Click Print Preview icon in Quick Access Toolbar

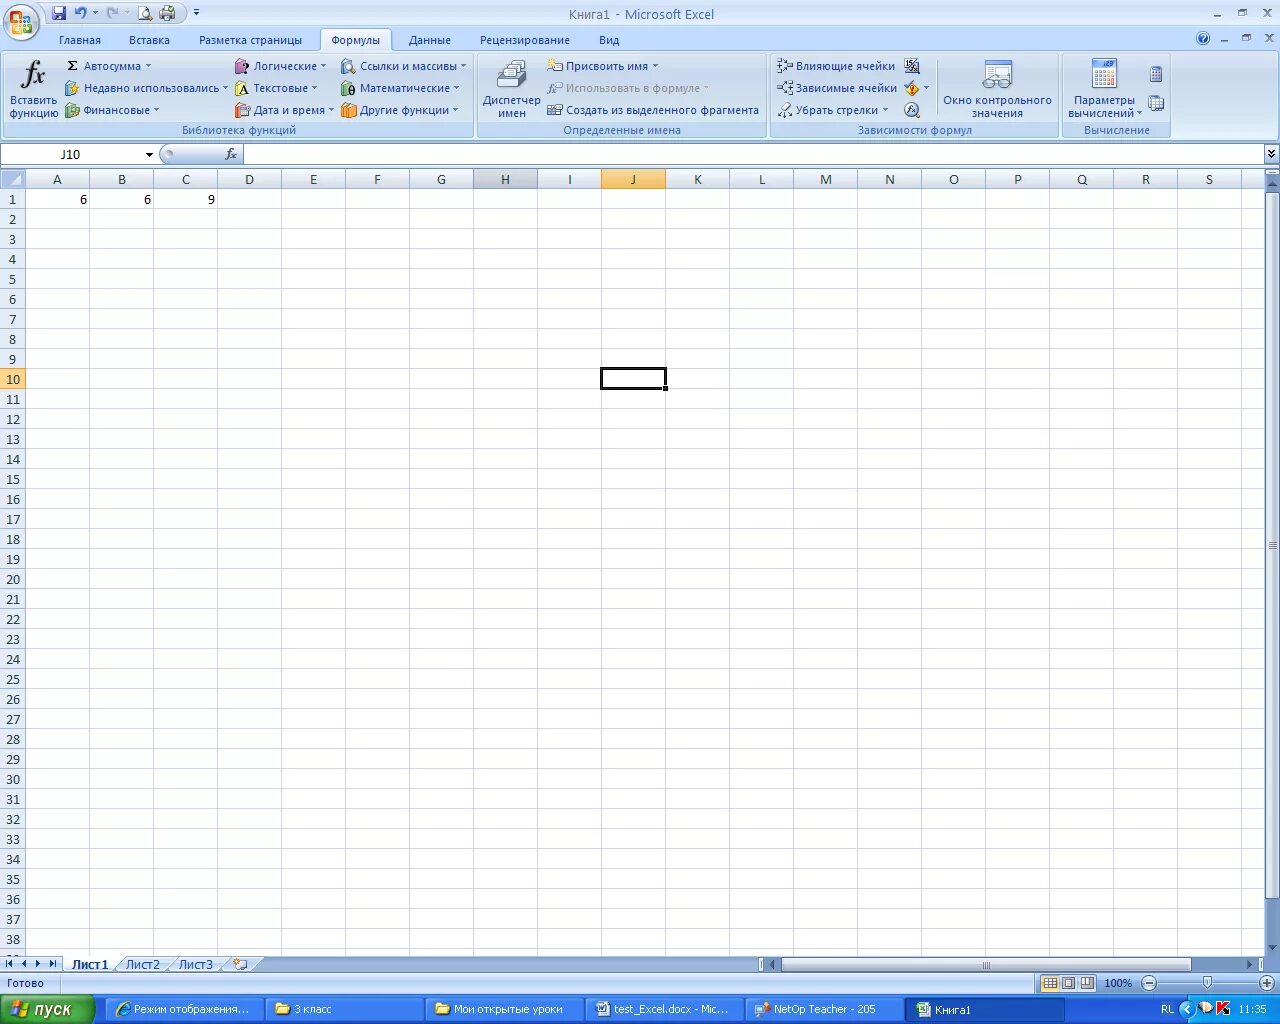coord(145,13)
